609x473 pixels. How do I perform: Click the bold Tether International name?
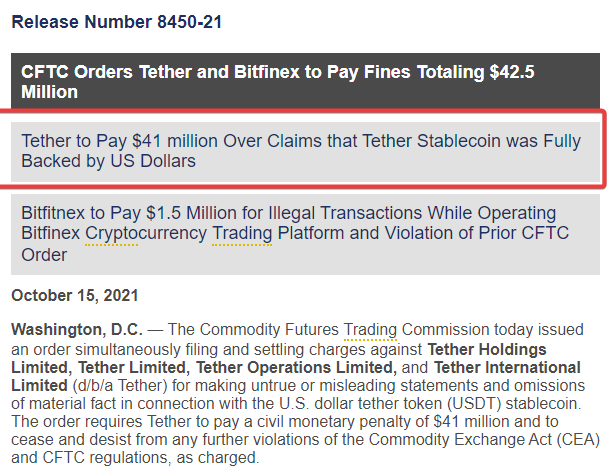[x=507, y=367]
